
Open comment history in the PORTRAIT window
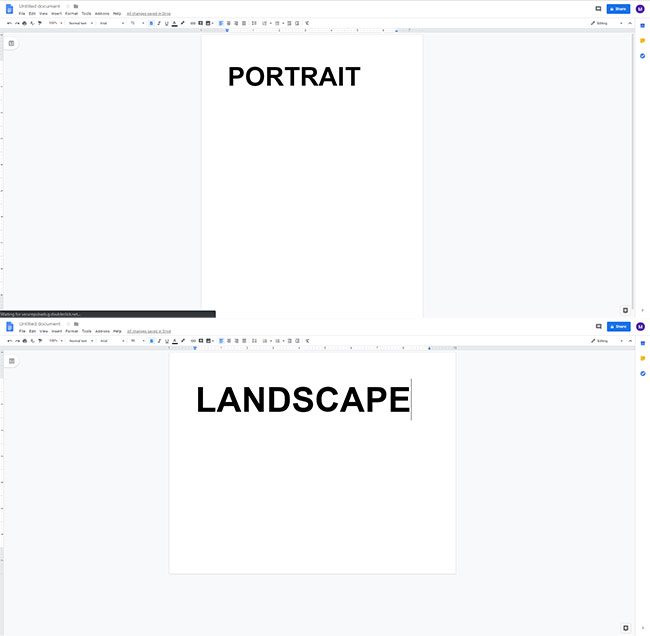point(598,9)
